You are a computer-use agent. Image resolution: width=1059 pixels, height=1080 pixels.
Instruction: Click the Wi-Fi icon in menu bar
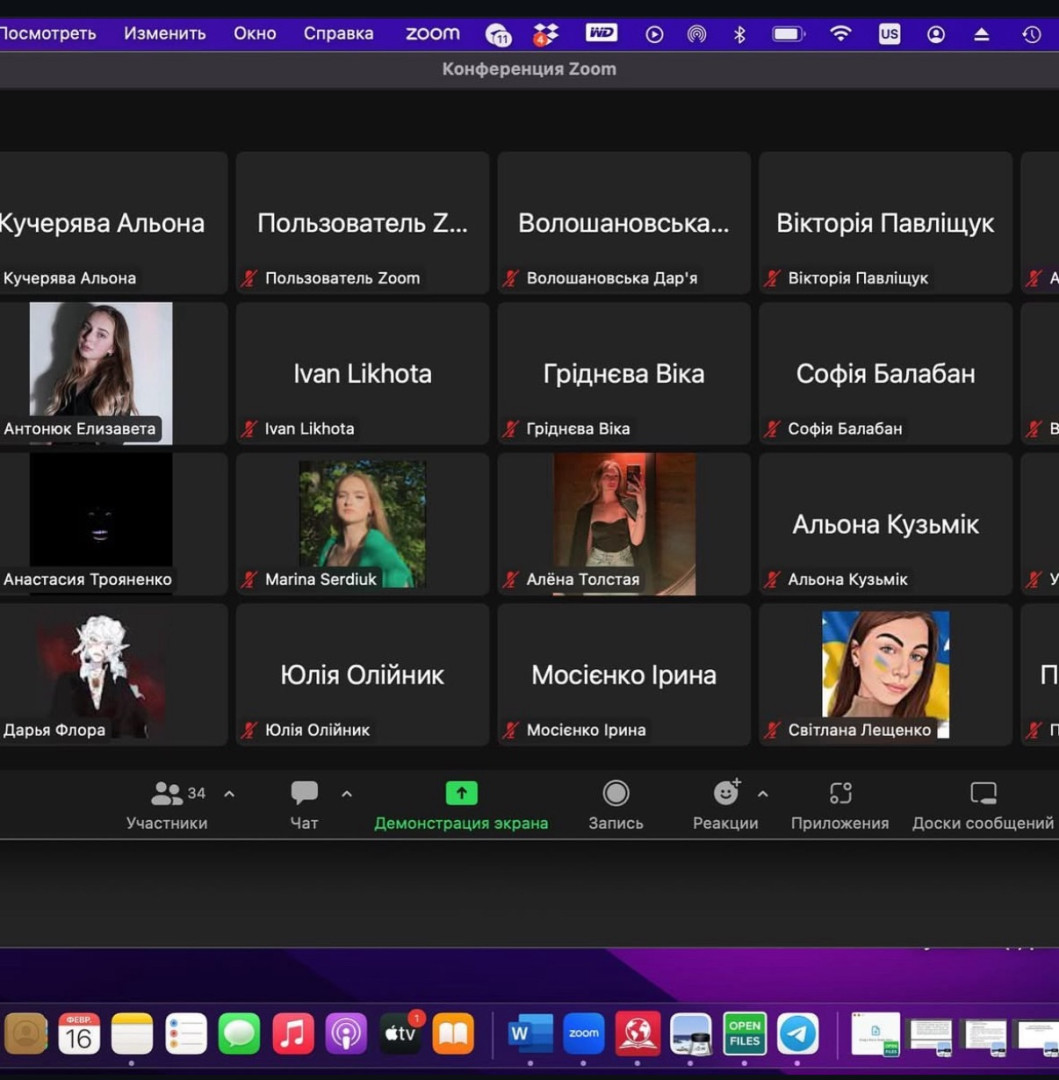840,34
